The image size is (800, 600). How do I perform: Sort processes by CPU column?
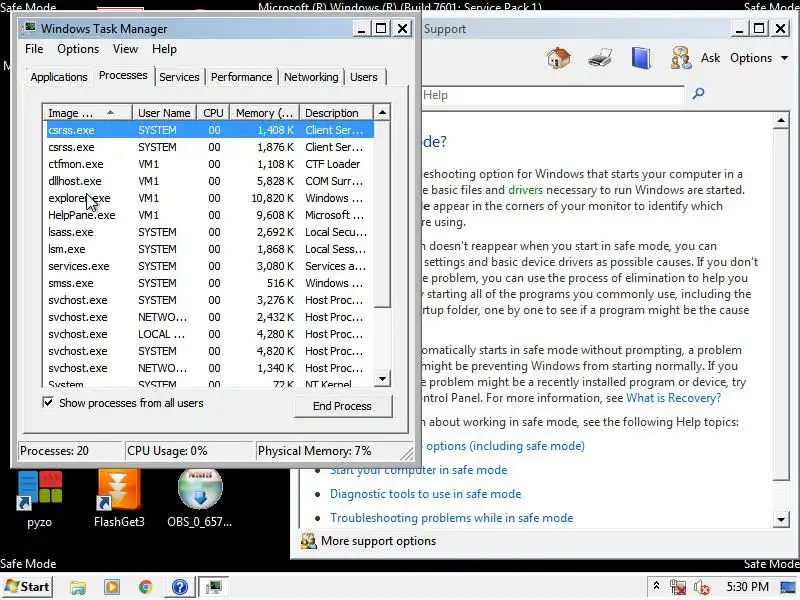point(213,112)
